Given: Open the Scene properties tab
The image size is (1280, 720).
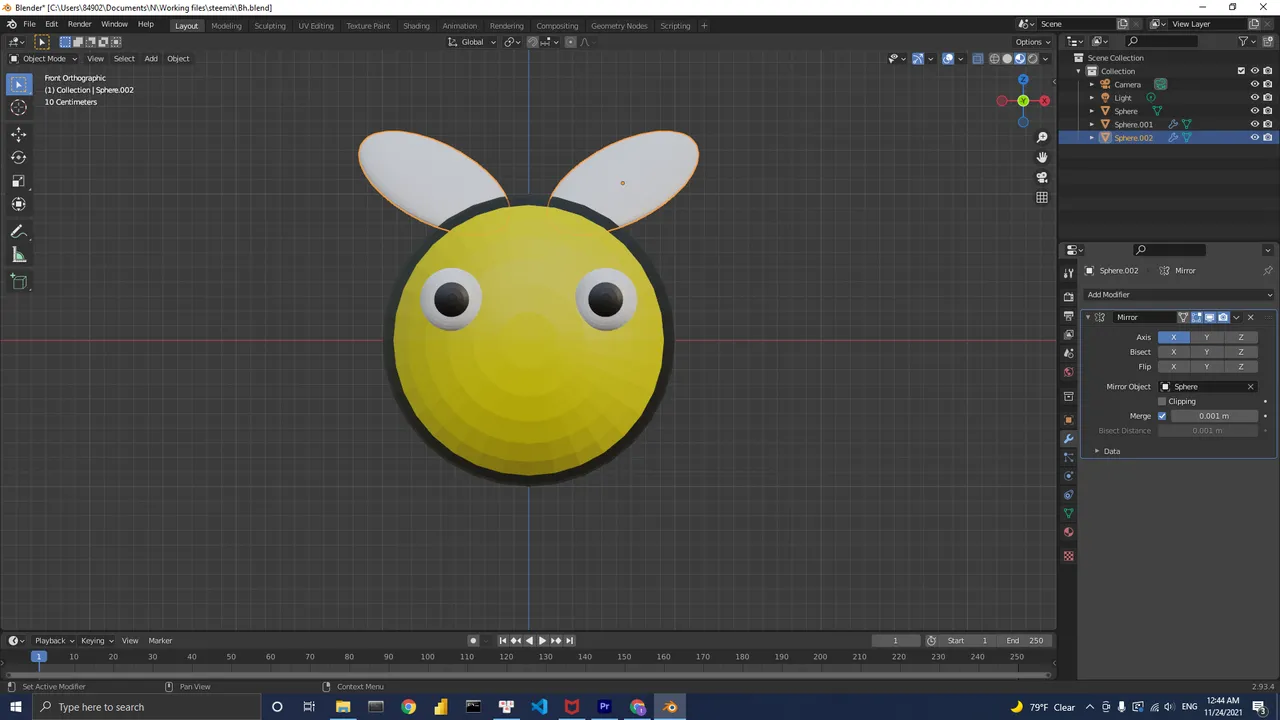Looking at the screenshot, I should (x=1068, y=353).
